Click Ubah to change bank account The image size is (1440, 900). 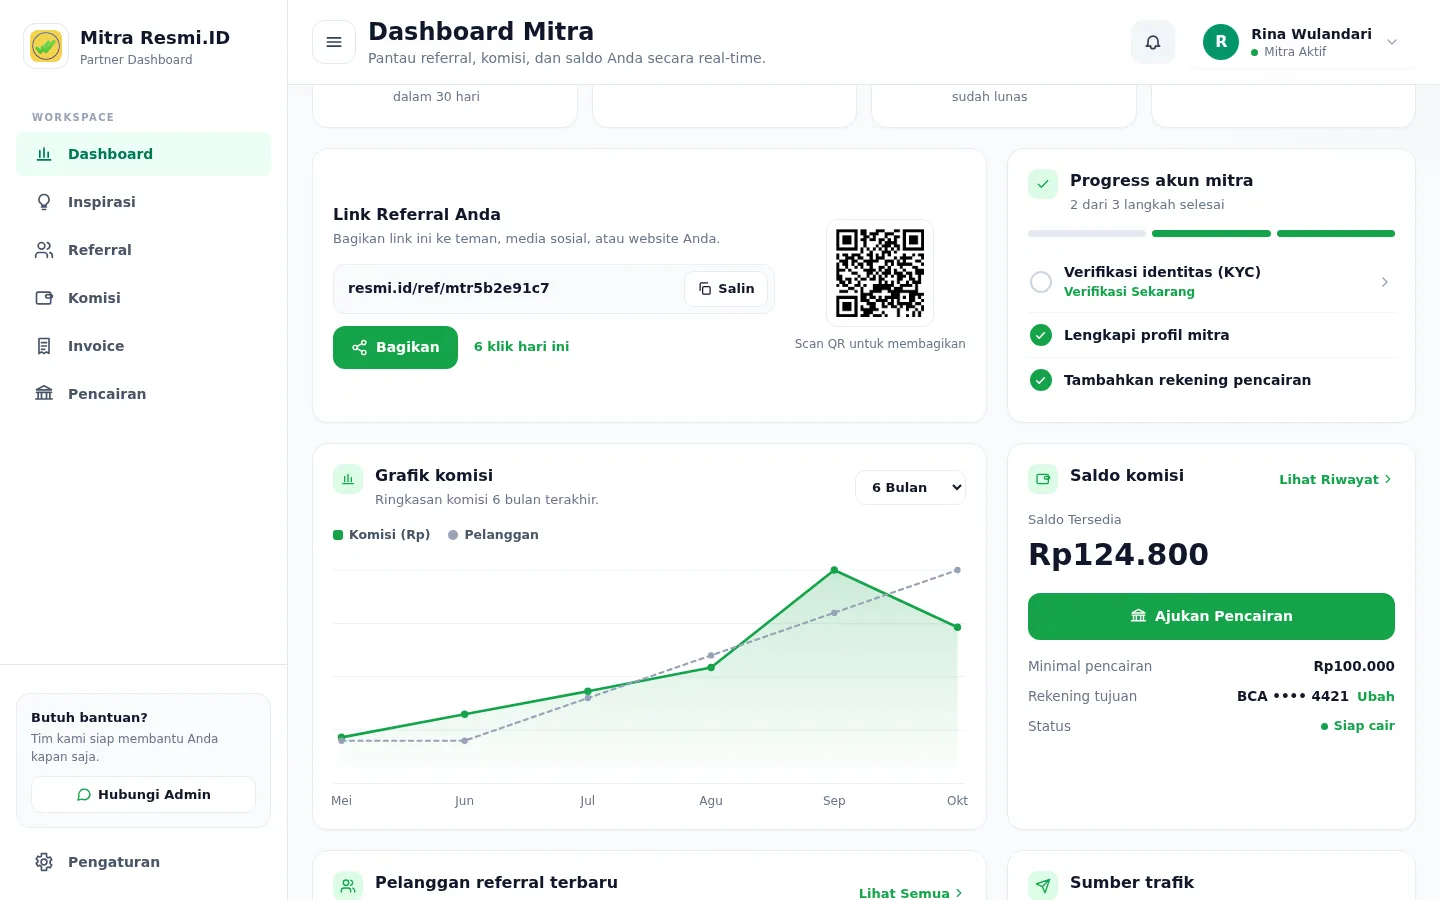[x=1376, y=697]
